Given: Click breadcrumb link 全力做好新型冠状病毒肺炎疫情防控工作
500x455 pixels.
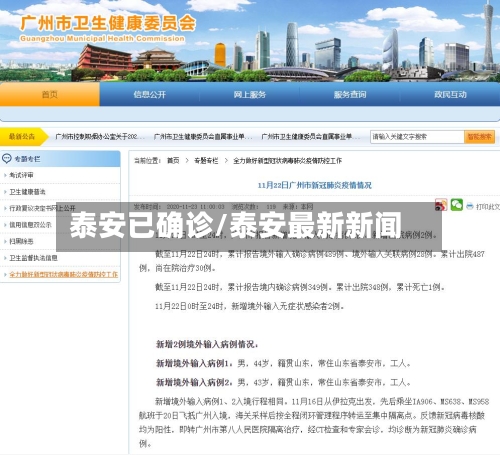Looking at the screenshot, I should pos(287,161).
